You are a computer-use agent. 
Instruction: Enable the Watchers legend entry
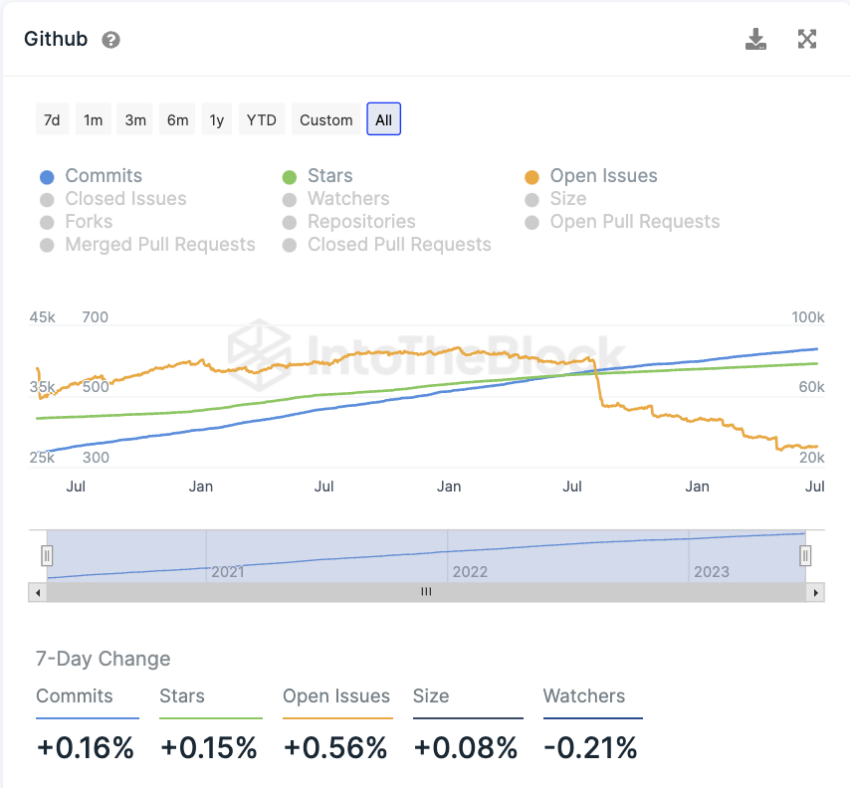point(336,199)
